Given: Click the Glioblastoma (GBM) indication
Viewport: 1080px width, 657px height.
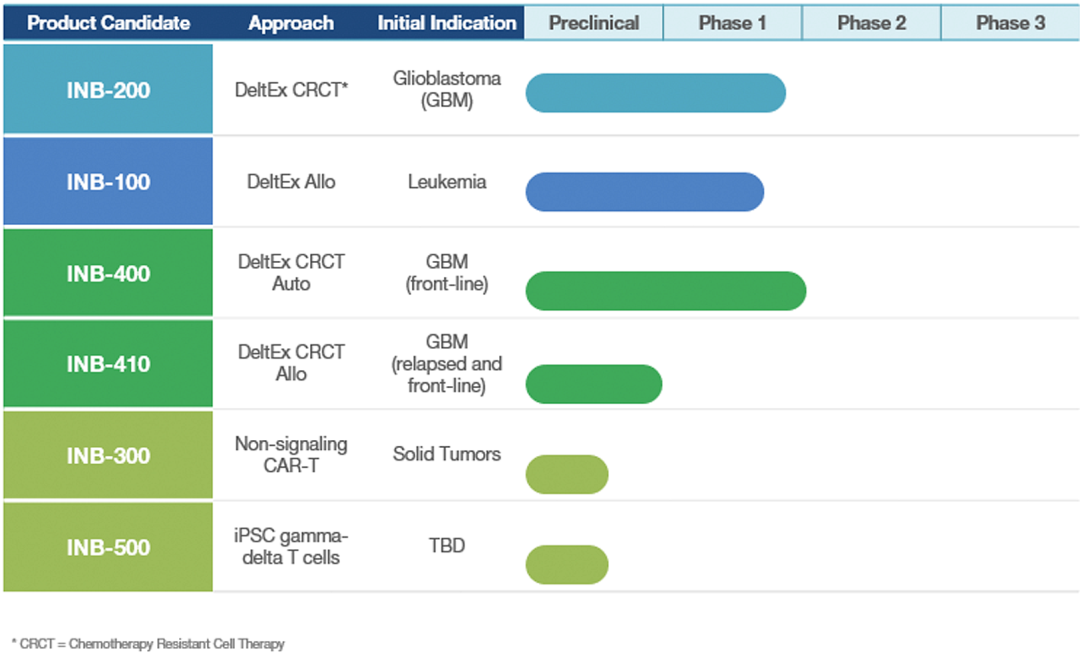Looking at the screenshot, I should coord(447,90).
